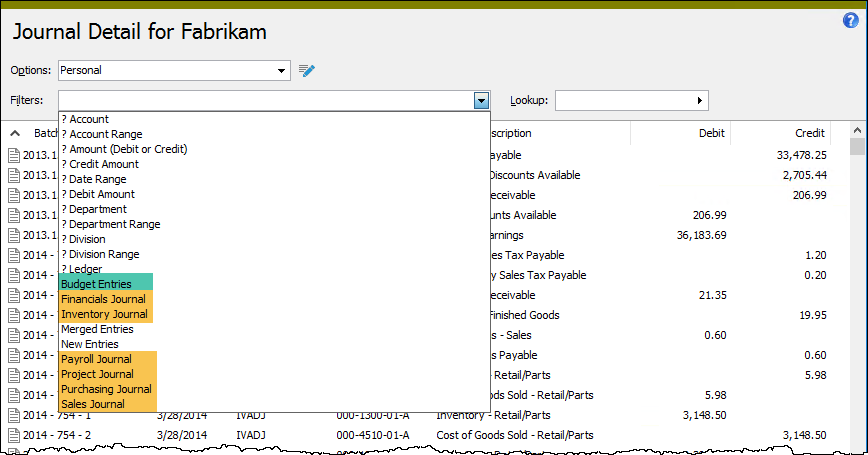Click document icon for 2014 - 754 - 2 row
The image size is (868, 455).
(x=15, y=435)
